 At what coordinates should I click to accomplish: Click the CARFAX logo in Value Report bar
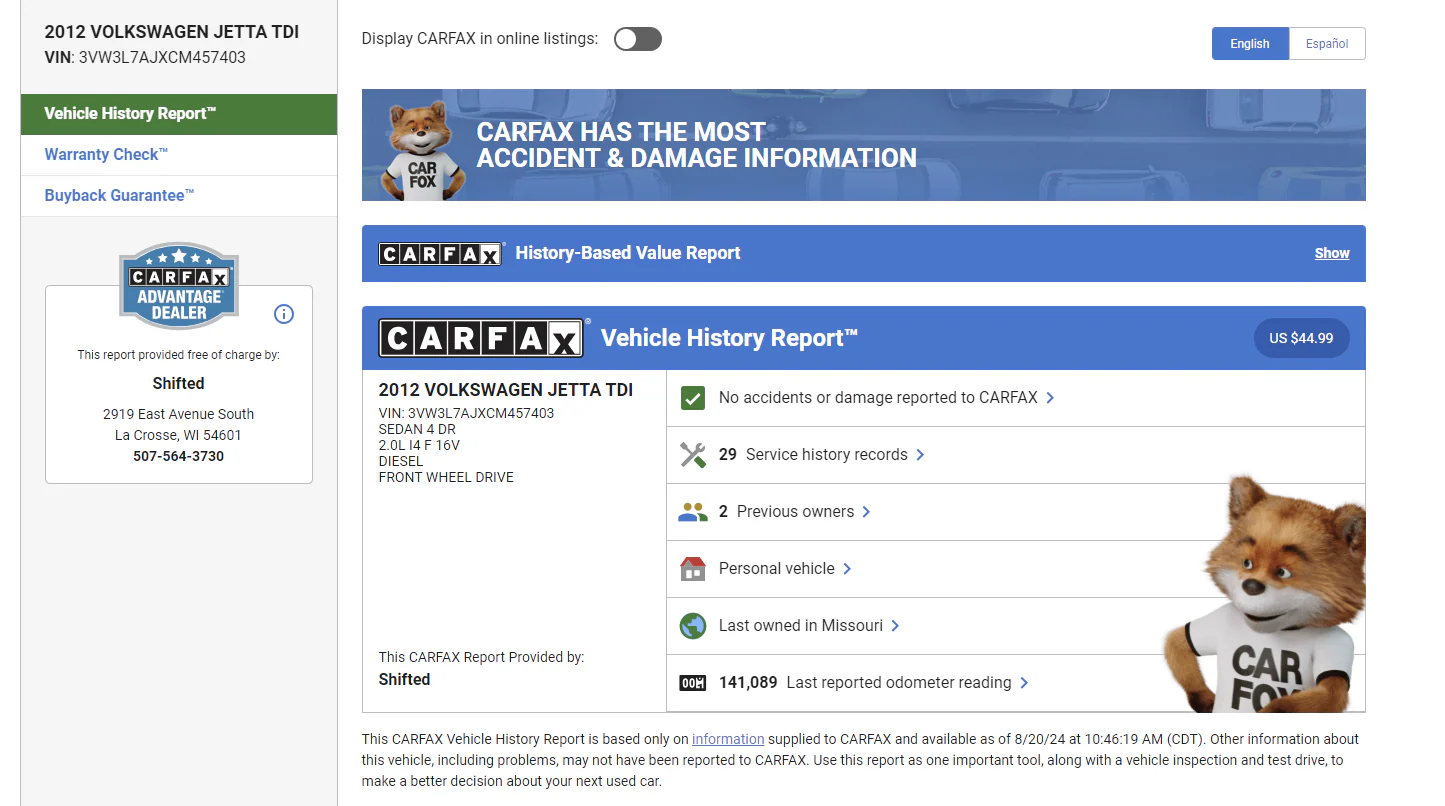click(440, 254)
